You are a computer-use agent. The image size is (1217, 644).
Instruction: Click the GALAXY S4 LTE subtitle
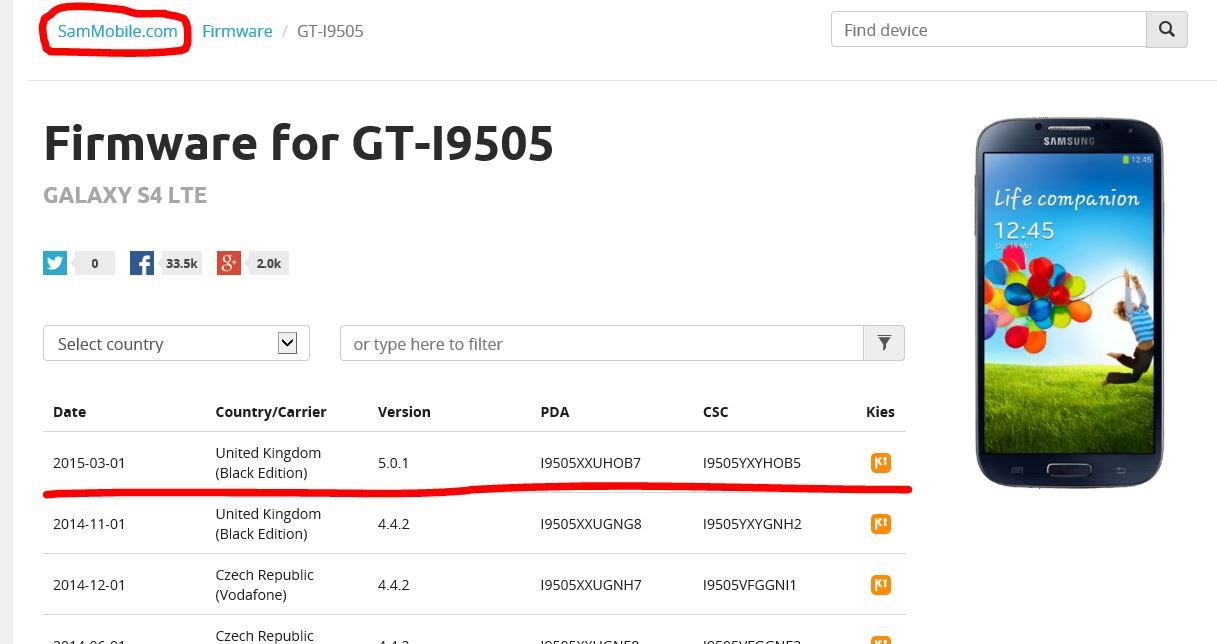(125, 196)
